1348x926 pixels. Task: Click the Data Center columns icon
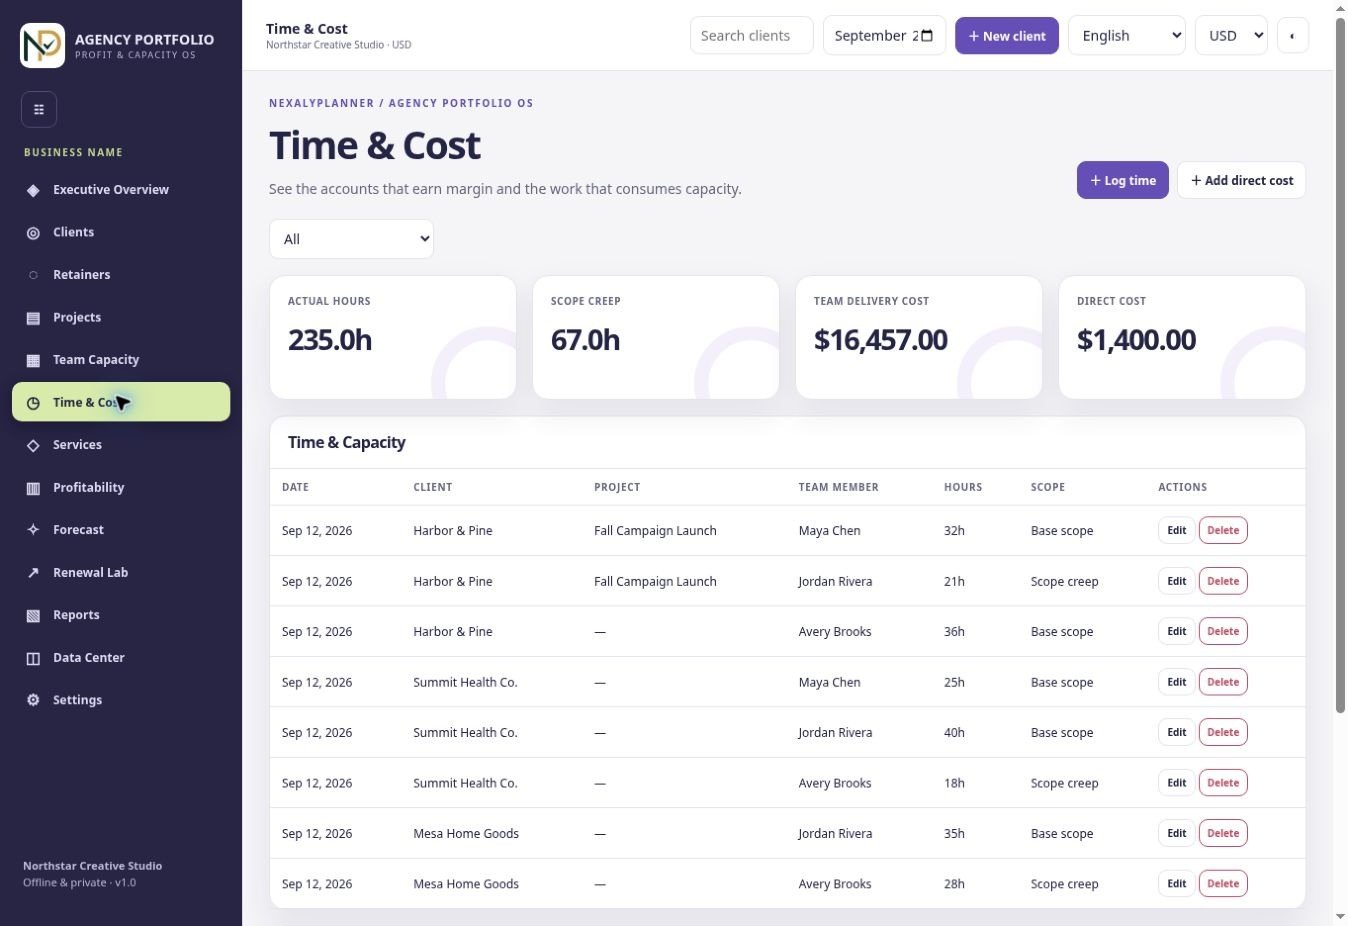click(x=33, y=658)
